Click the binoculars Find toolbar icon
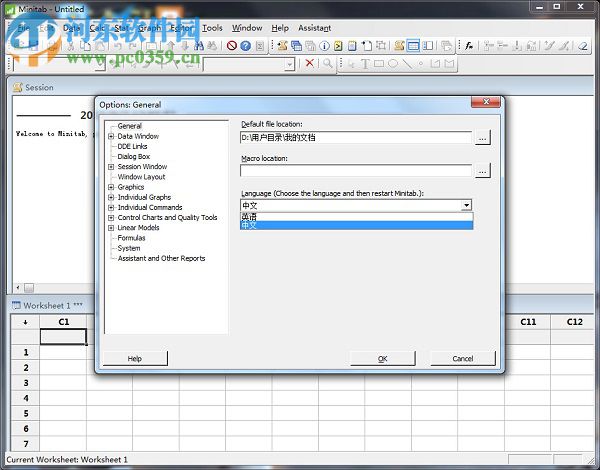The image size is (600, 470). (x=199, y=46)
